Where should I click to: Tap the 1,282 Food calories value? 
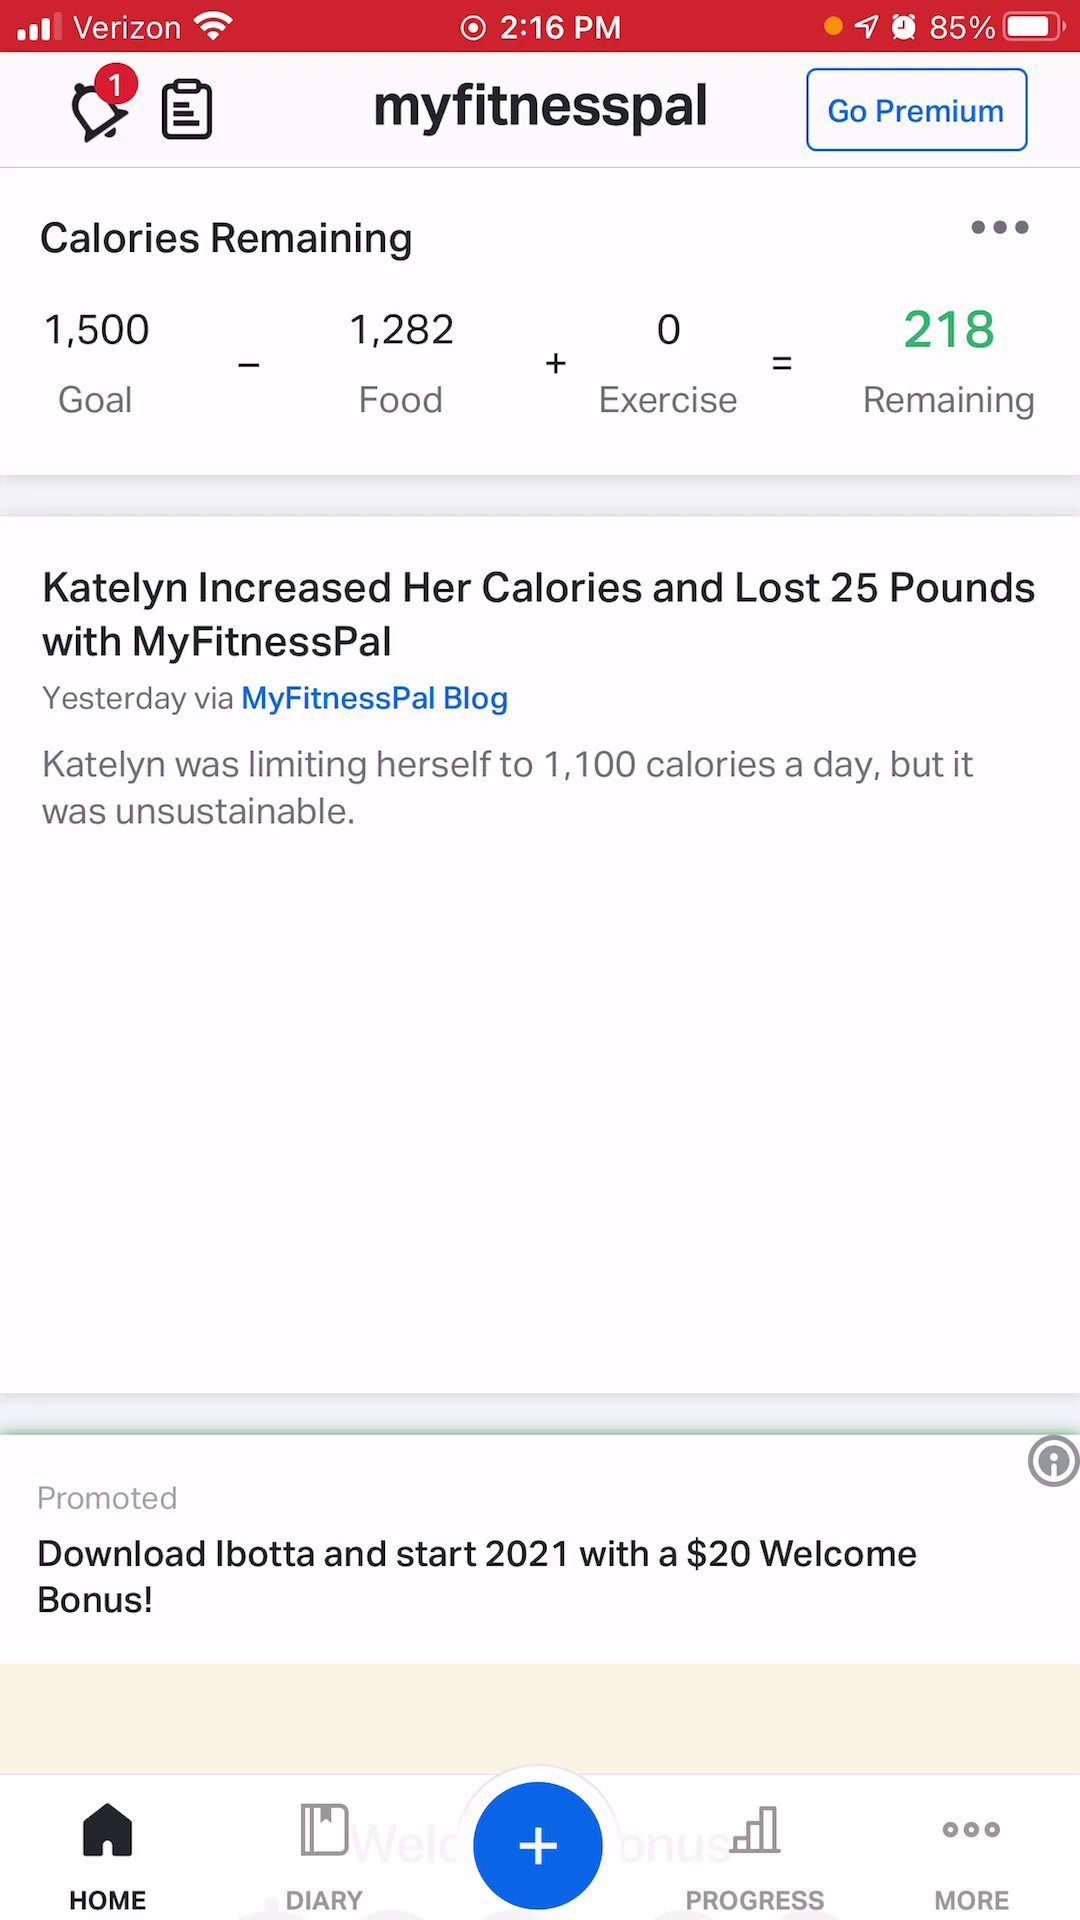(401, 330)
